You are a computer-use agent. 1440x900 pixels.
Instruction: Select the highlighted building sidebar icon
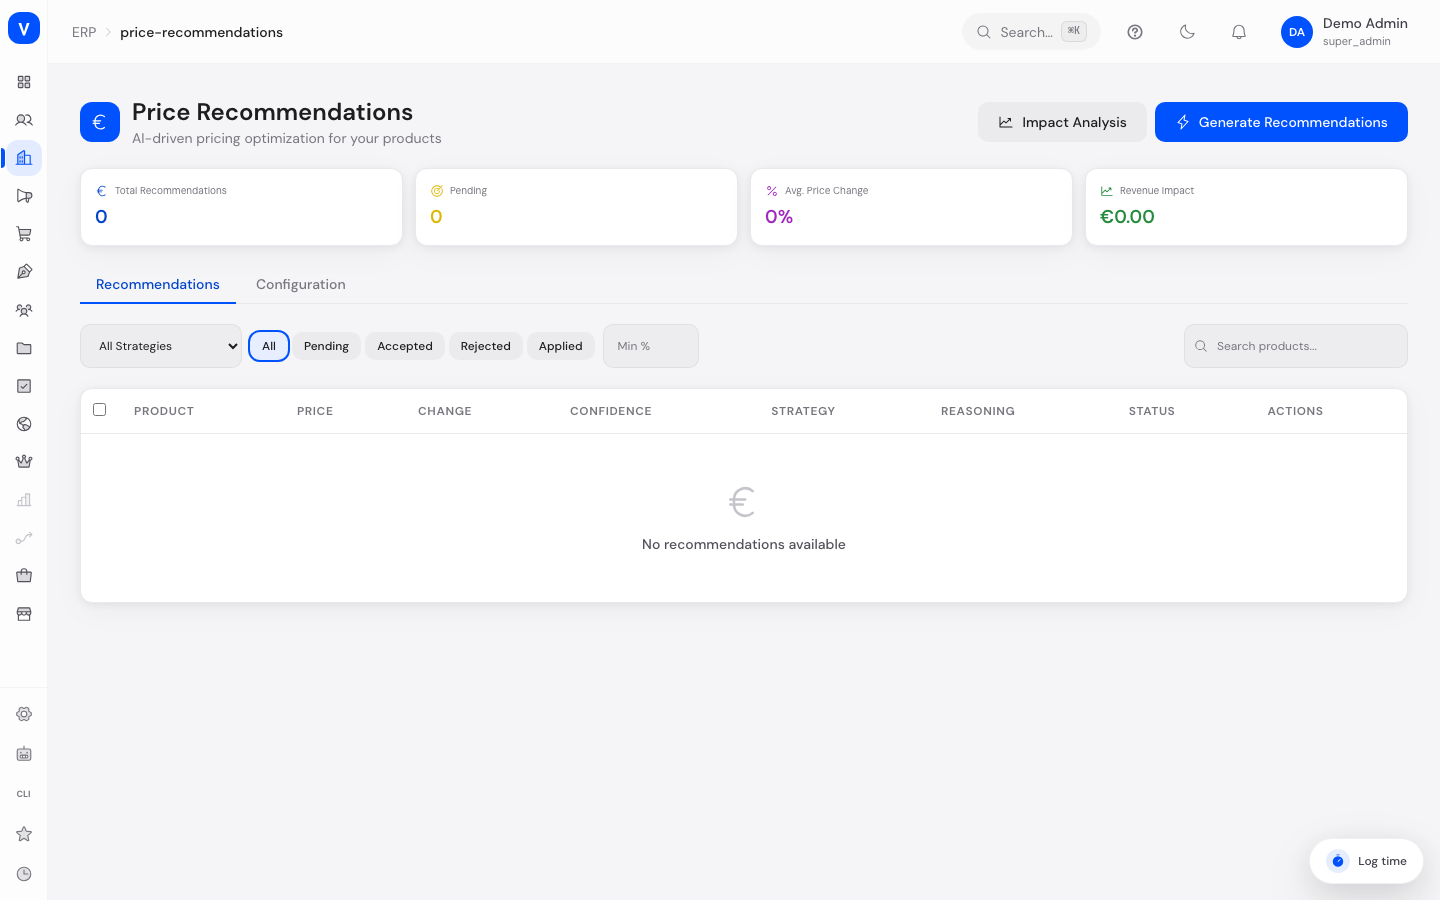click(x=24, y=158)
